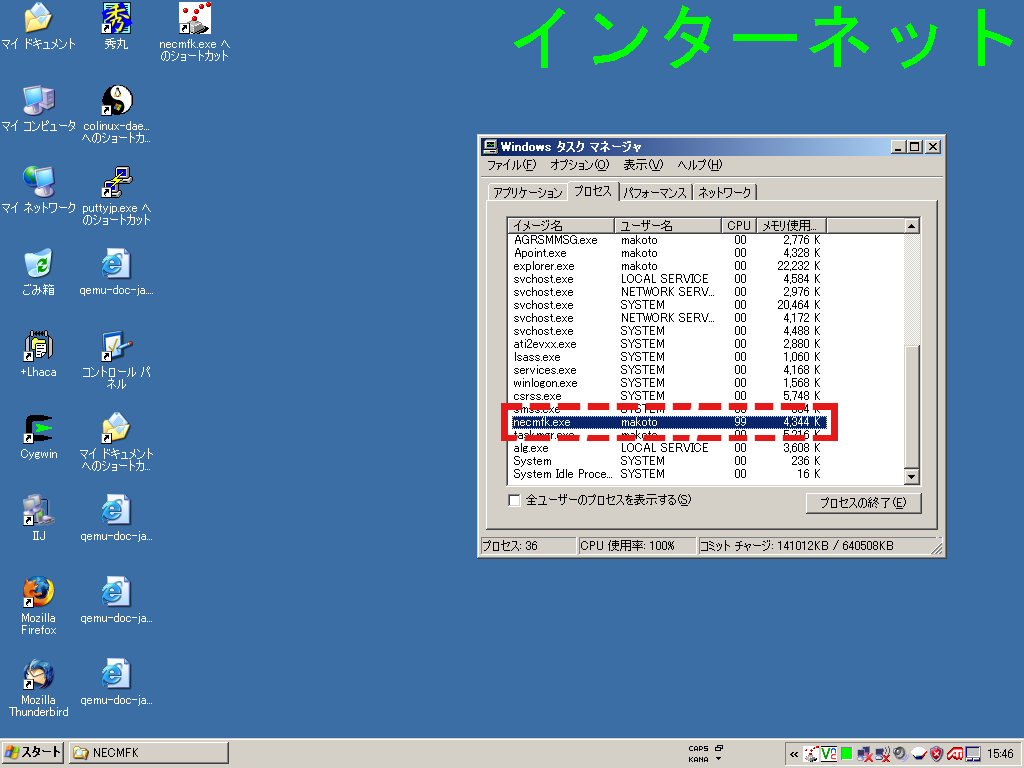This screenshot has height=768, width=1024.
Task: Enable 全ユーザーのプロセスを表示する checkbox
Action: click(x=515, y=500)
